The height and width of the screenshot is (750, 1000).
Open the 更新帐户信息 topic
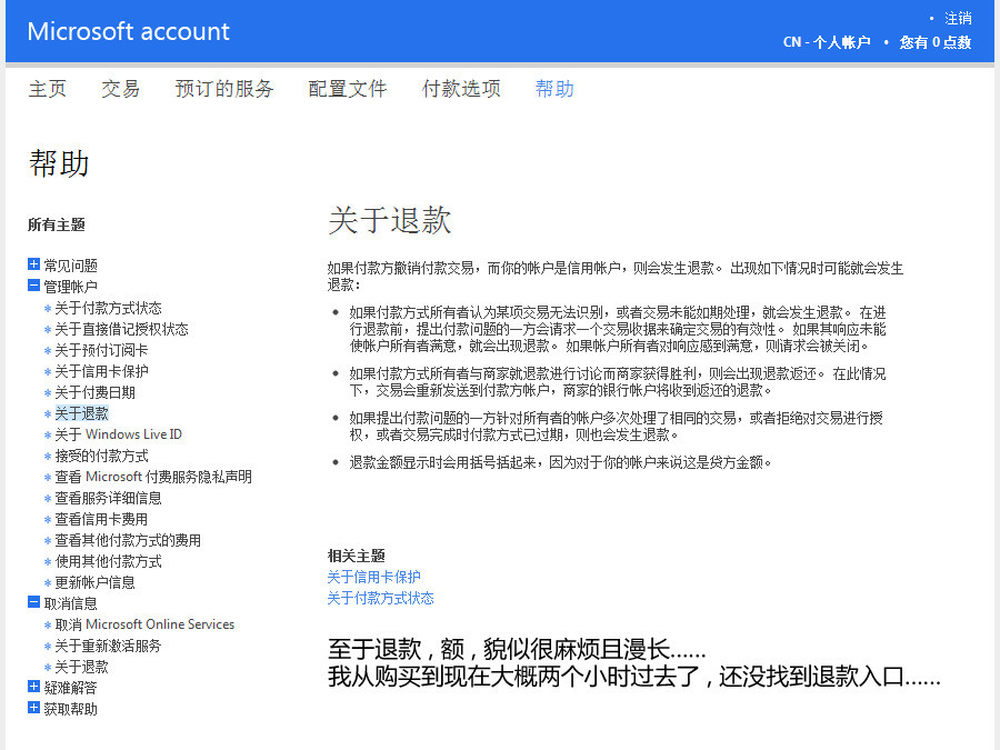(x=95, y=582)
